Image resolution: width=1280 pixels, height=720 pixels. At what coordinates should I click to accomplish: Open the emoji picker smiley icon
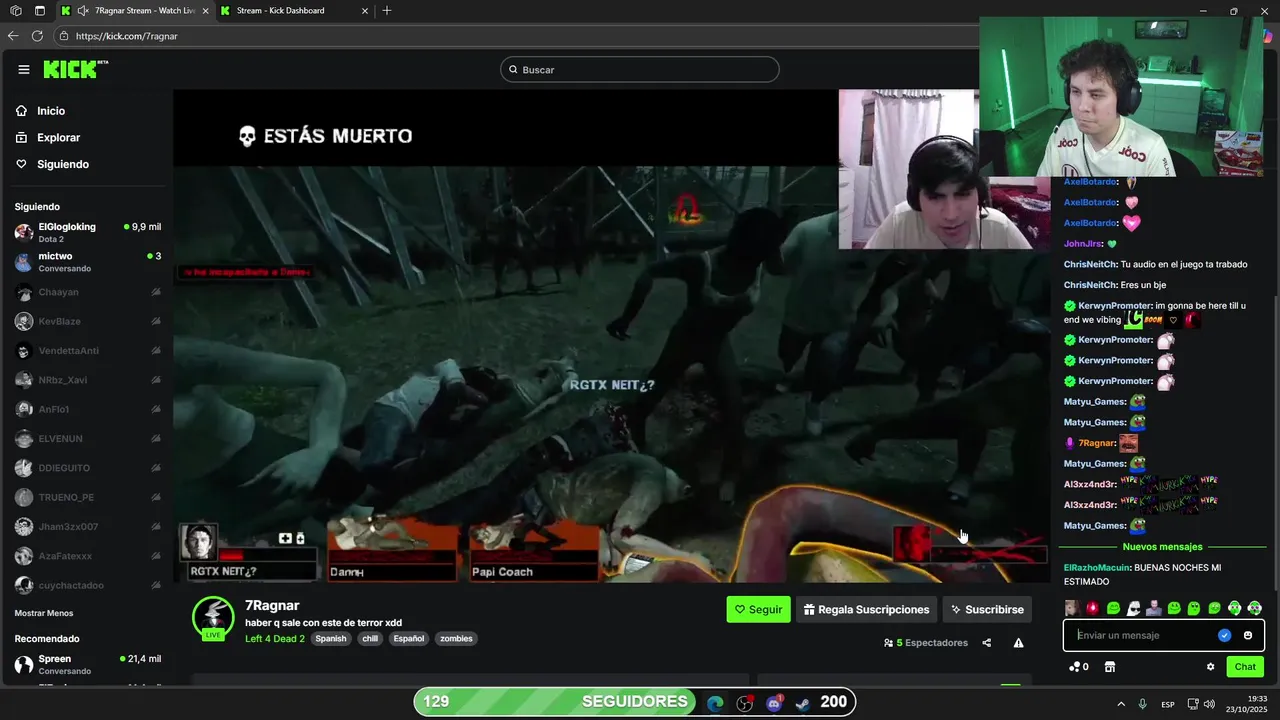[1248, 635]
